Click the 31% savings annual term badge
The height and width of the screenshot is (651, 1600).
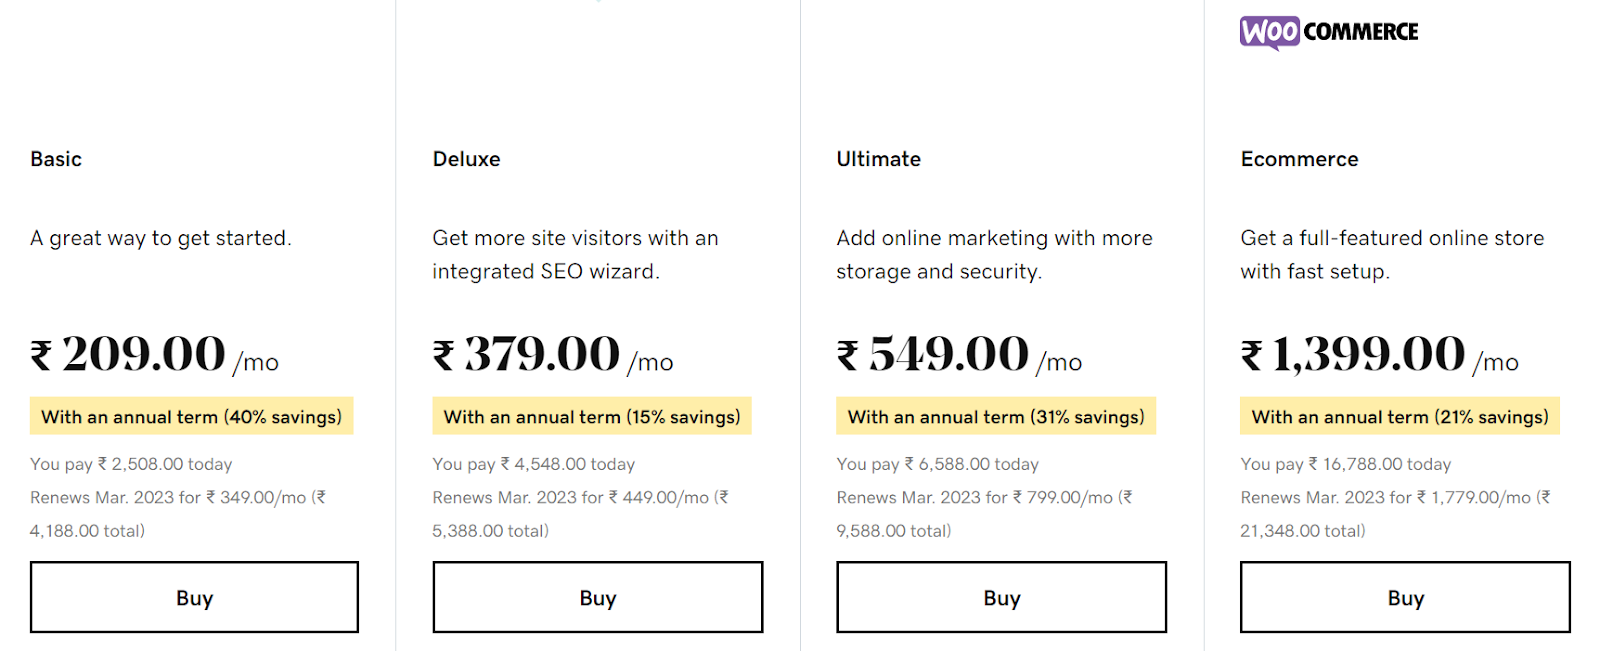pyautogui.click(x=996, y=417)
